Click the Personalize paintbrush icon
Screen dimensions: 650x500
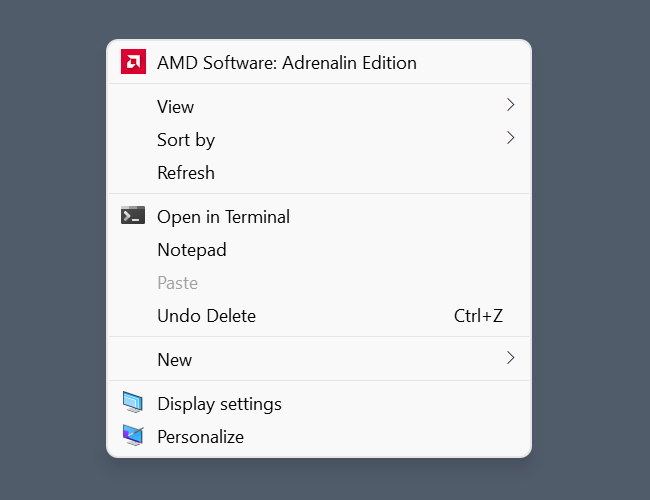(x=133, y=436)
